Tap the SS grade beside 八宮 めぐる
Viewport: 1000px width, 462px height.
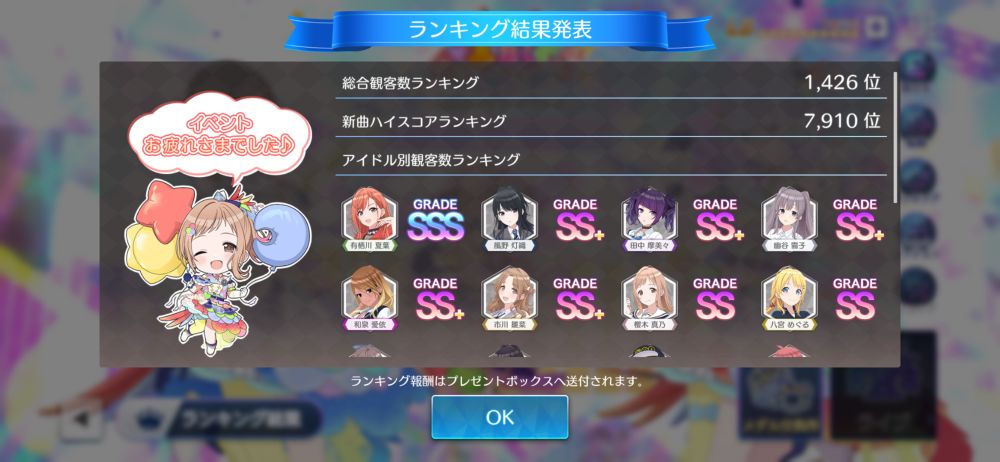pos(855,300)
